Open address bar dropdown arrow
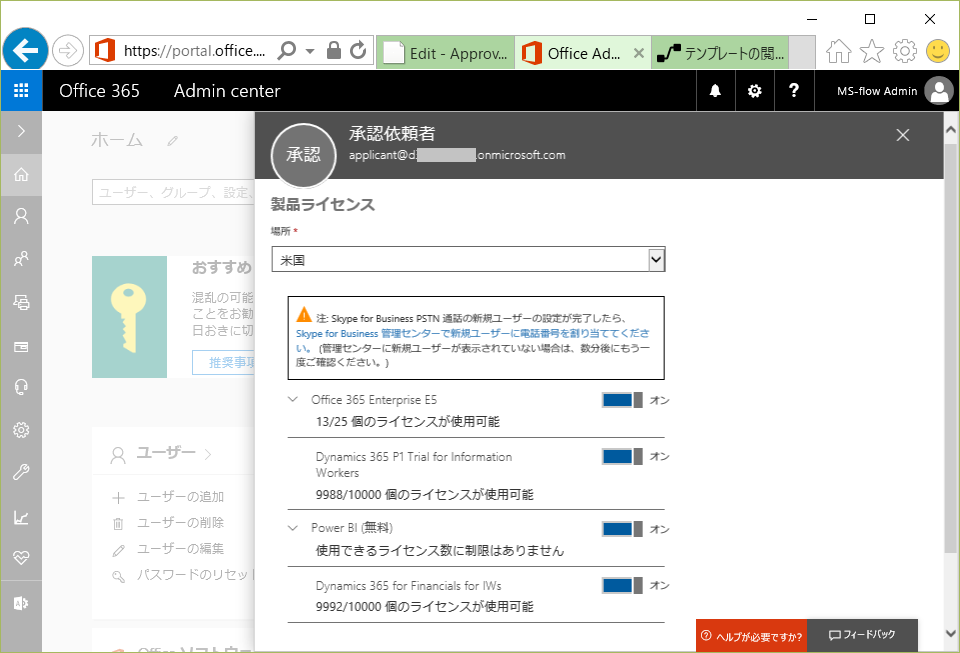Image resolution: width=960 pixels, height=653 pixels. 310,51
